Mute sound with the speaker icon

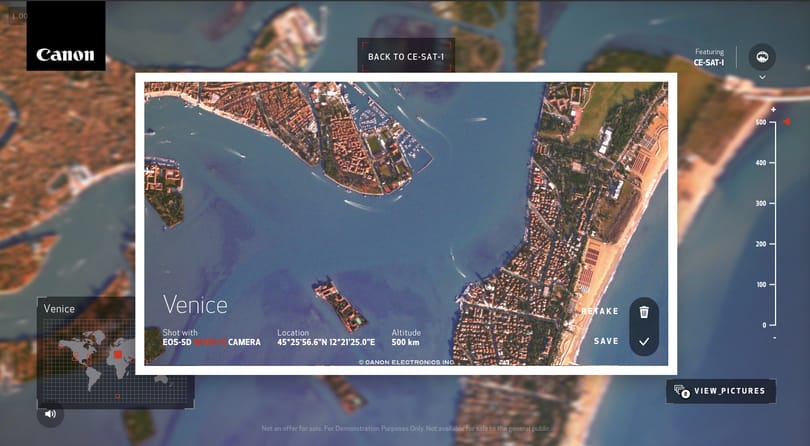point(50,413)
